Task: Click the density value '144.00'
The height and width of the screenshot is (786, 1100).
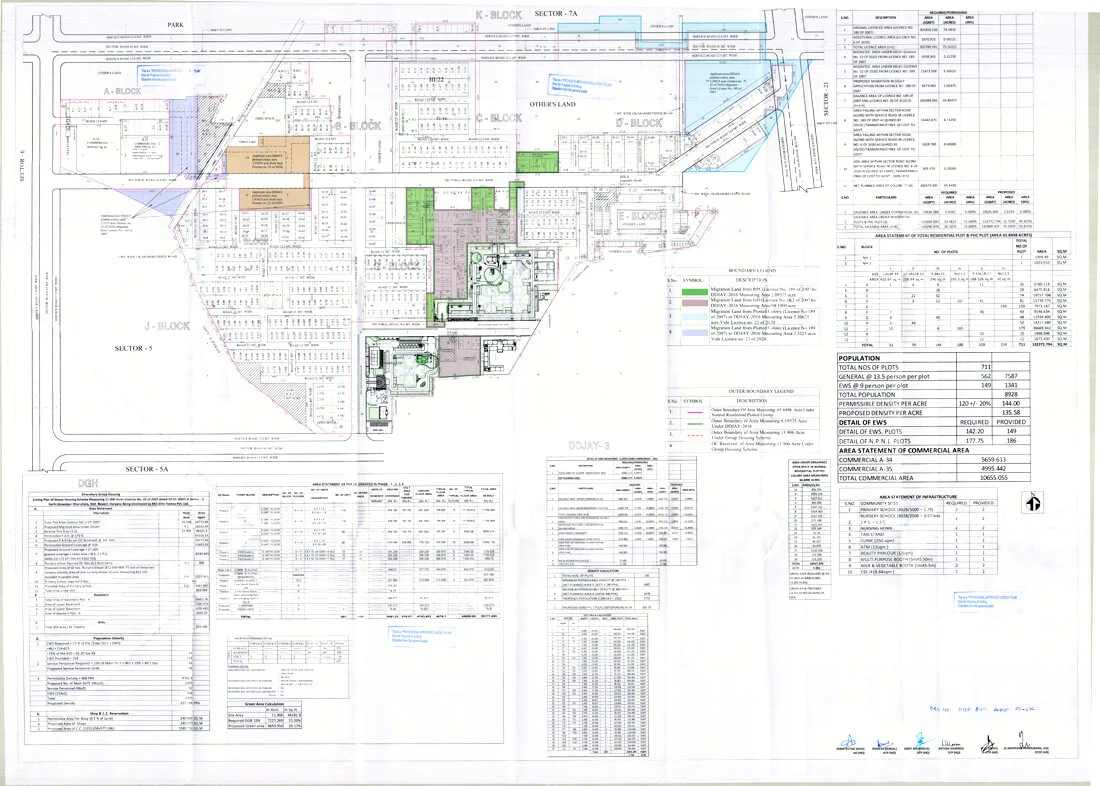Action: tap(1011, 404)
